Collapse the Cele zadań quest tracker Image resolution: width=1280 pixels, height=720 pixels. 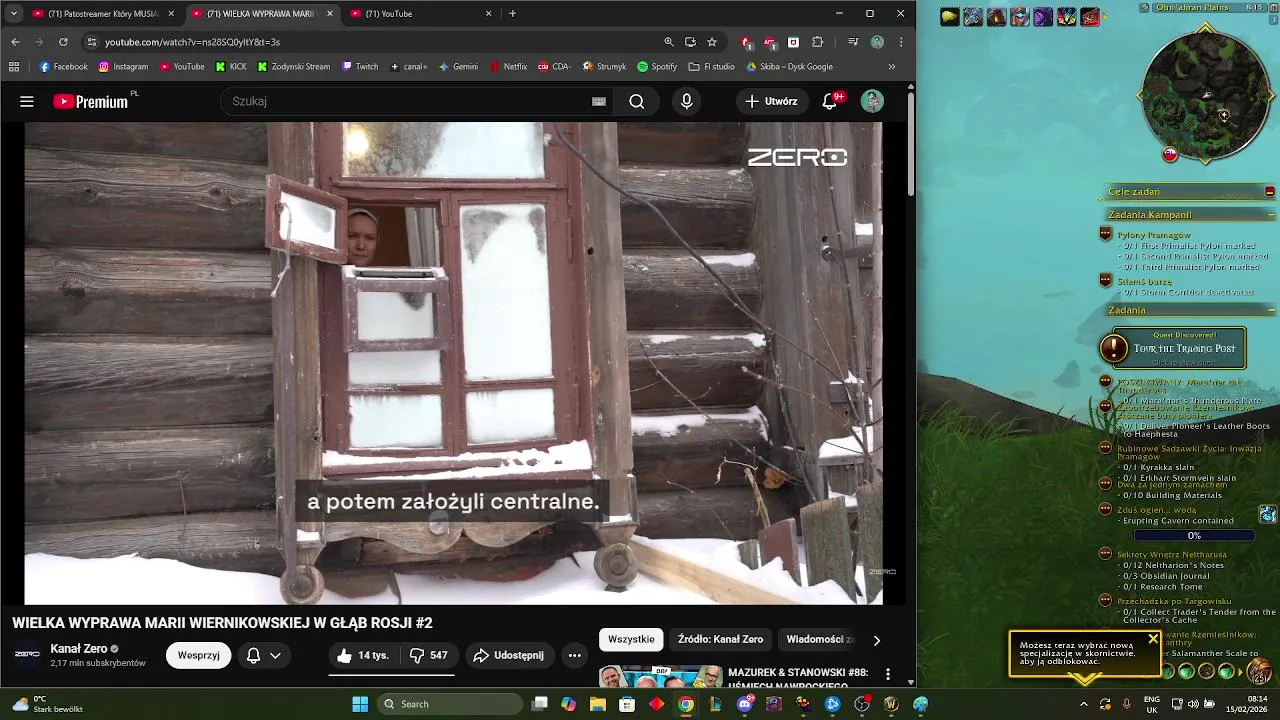coord(1270,191)
